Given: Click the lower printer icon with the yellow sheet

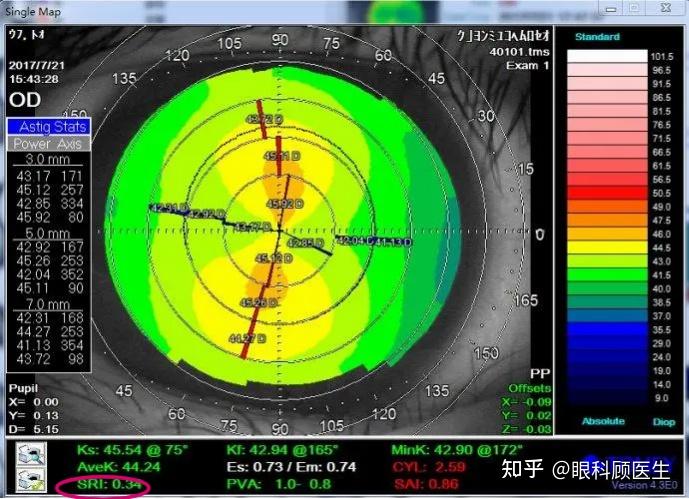Looking at the screenshot, I should tap(30, 480).
